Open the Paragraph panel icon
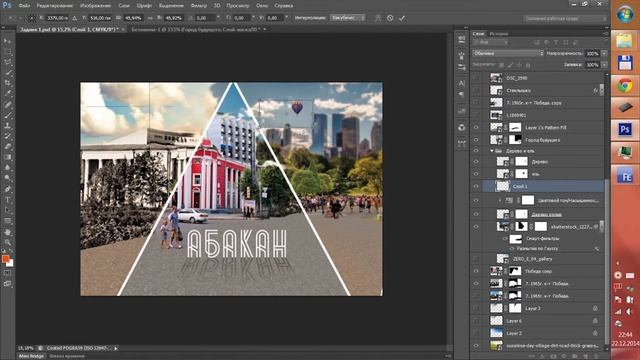Screen dimensions: 640x360 tap(462, 95)
